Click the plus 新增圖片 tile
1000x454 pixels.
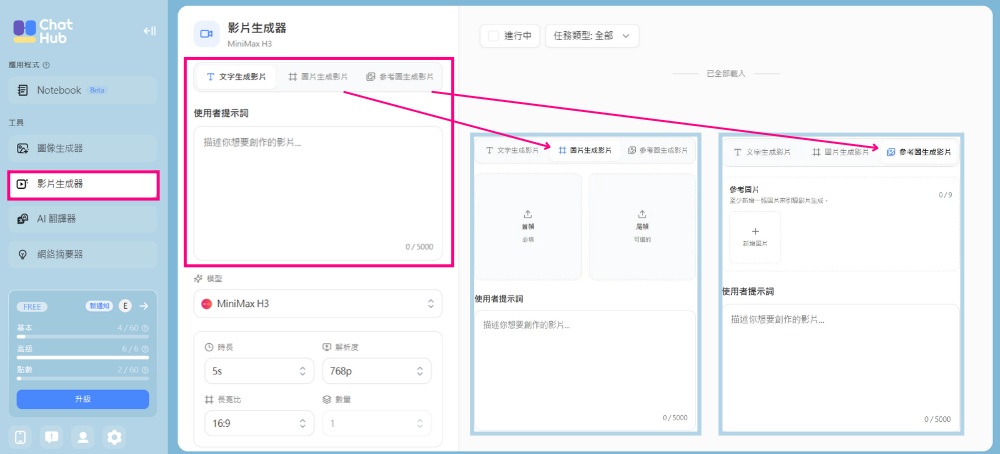[755, 237]
